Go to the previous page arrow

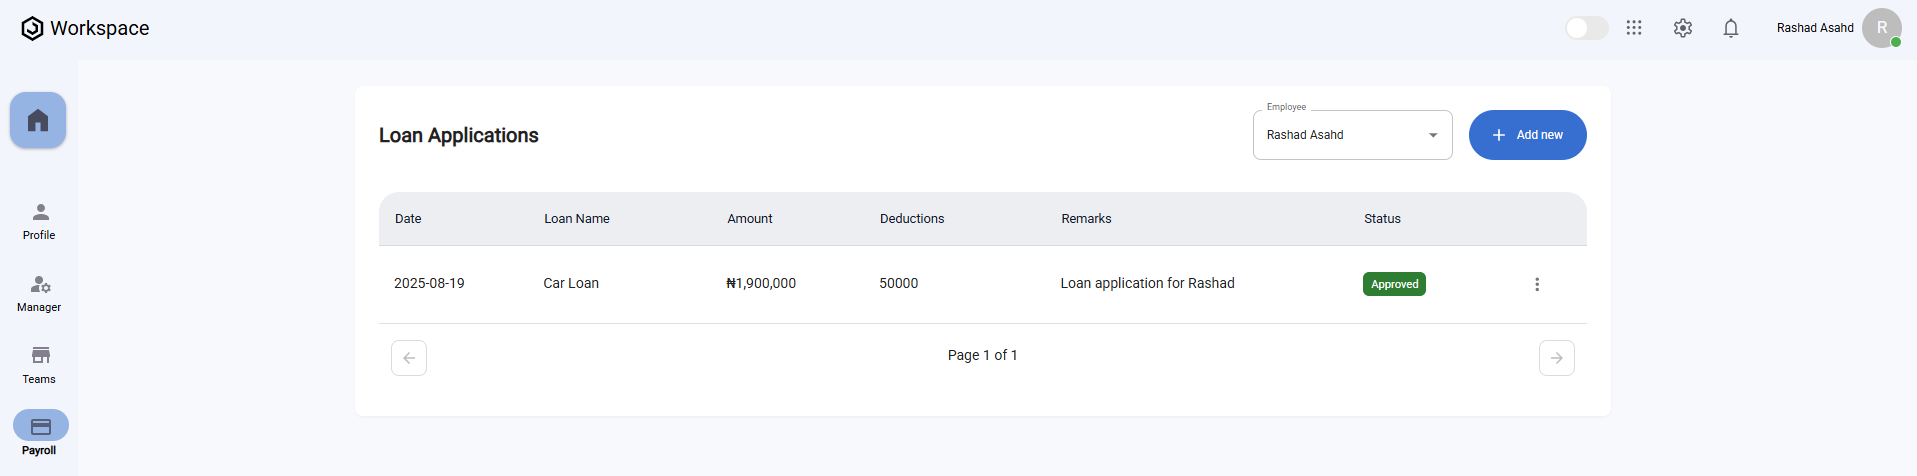click(x=409, y=358)
